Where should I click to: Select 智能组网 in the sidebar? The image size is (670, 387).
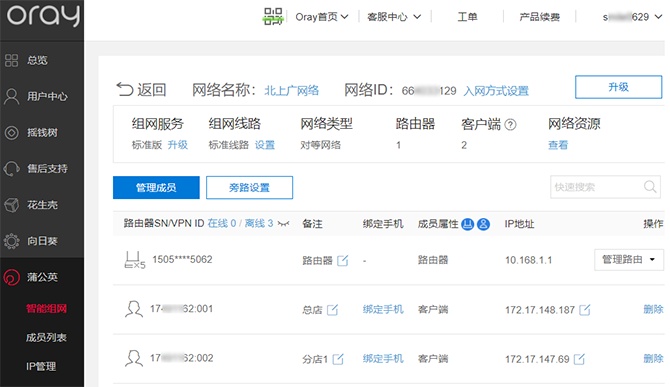coord(46,308)
